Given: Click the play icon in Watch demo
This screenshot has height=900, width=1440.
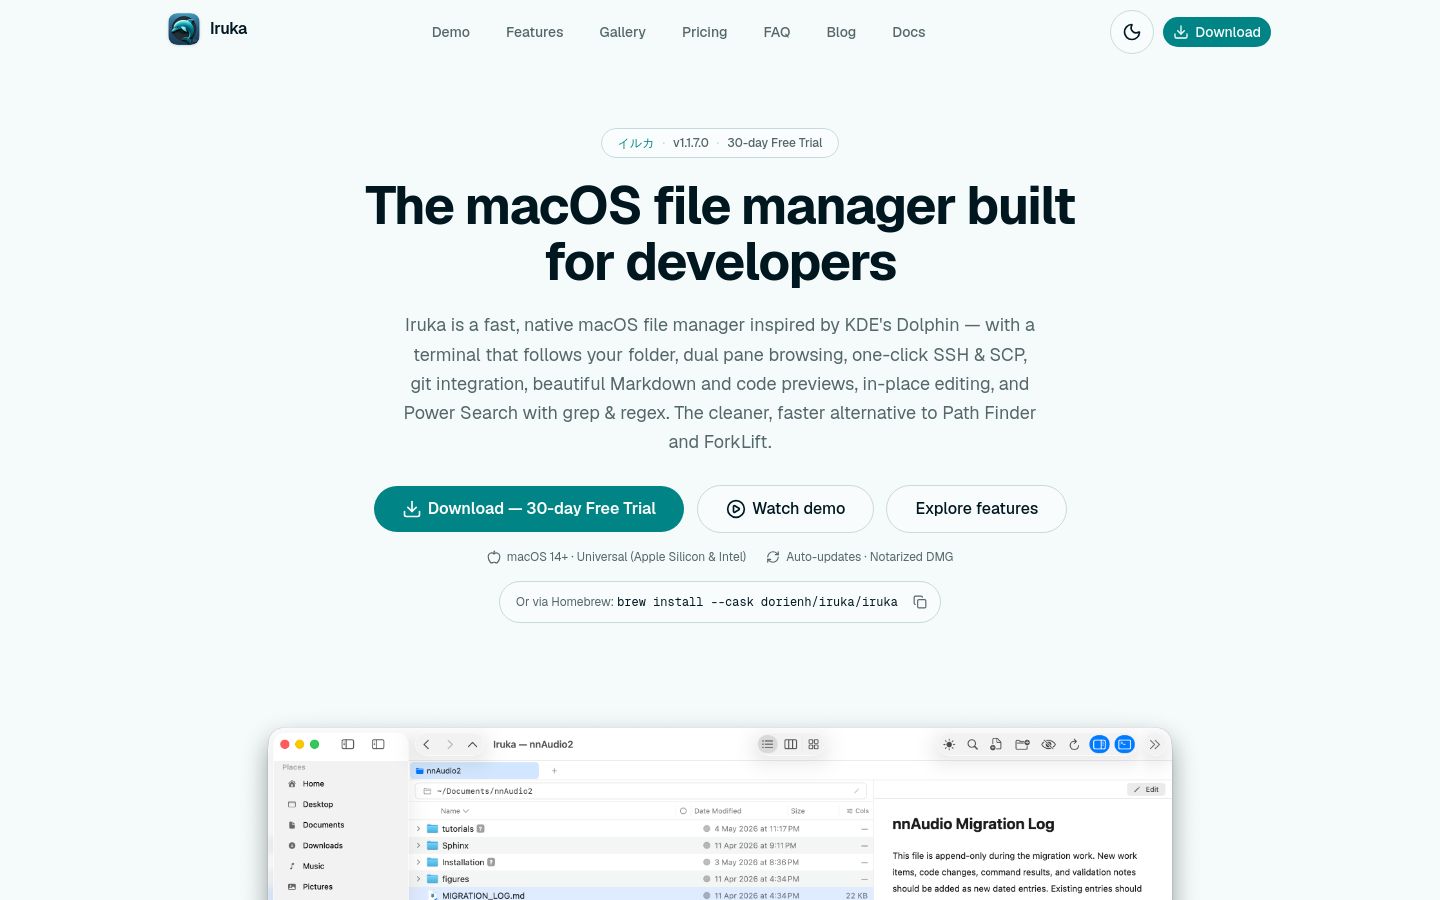Looking at the screenshot, I should click(736, 509).
